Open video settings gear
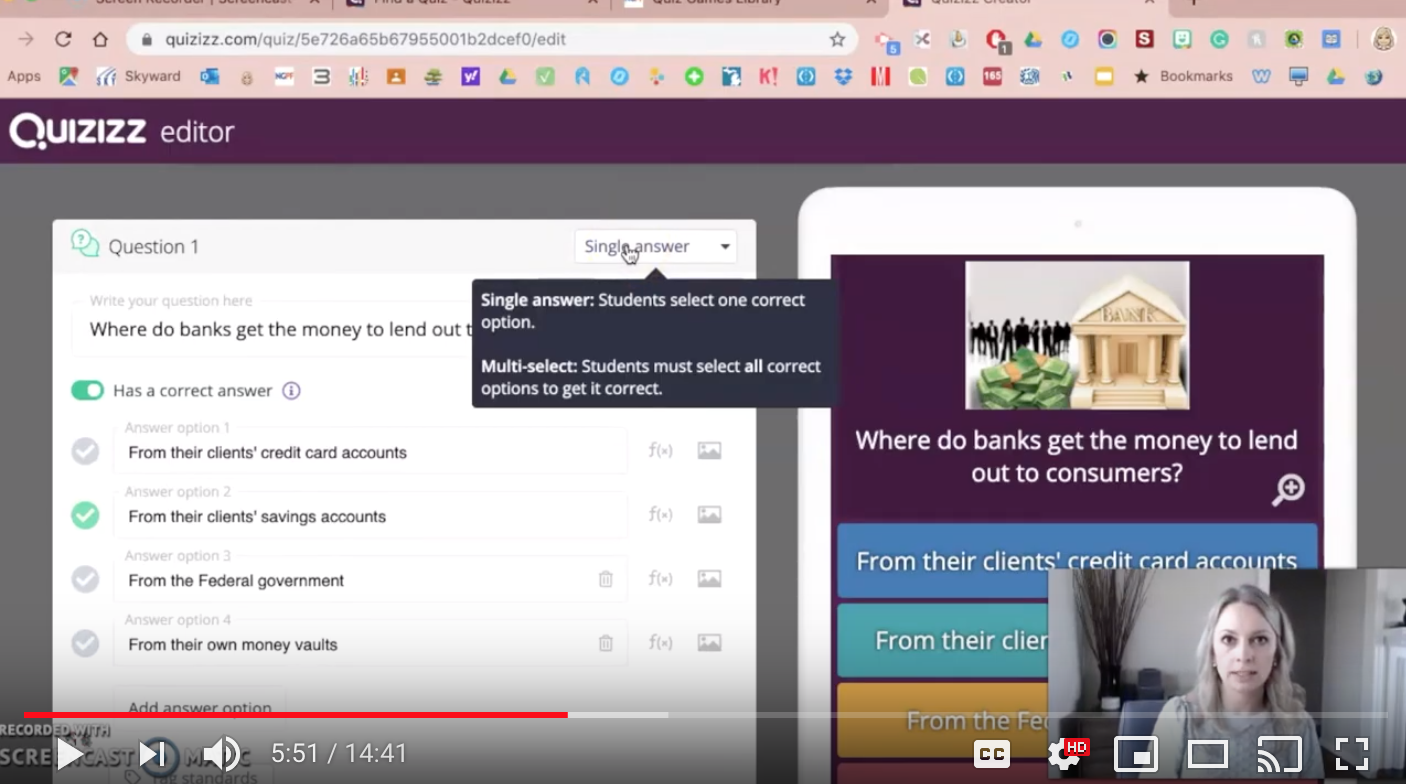The height and width of the screenshot is (784, 1406). point(1064,752)
